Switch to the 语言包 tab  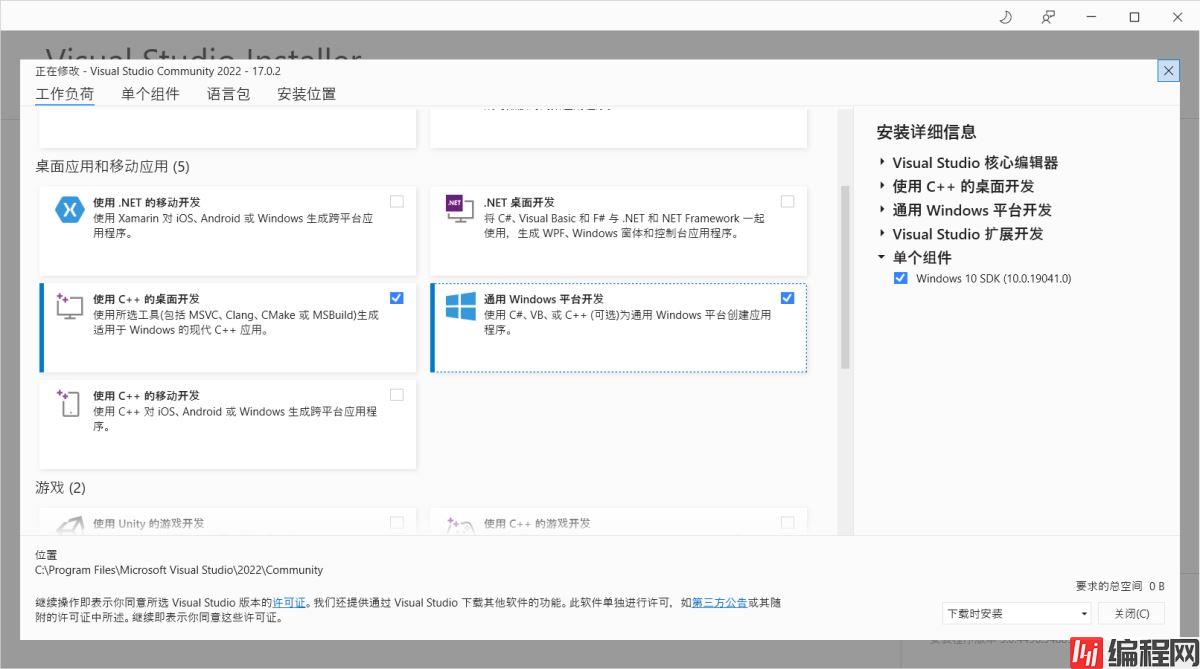228,94
